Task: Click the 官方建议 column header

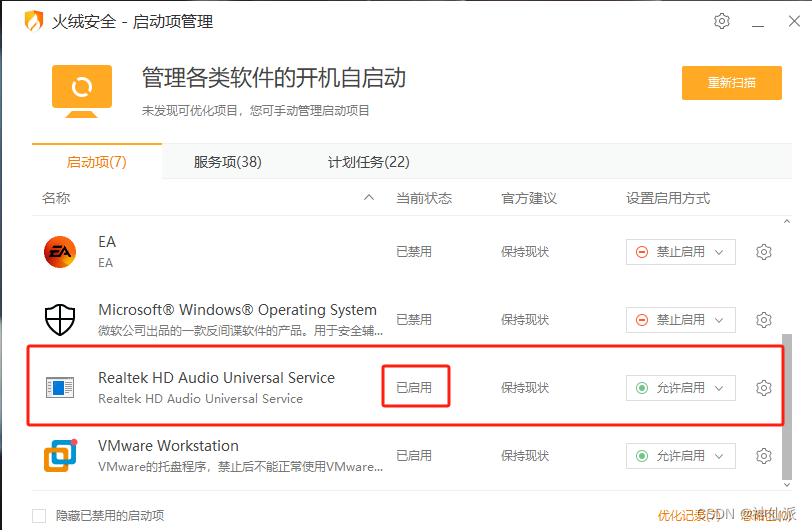Action: (529, 198)
